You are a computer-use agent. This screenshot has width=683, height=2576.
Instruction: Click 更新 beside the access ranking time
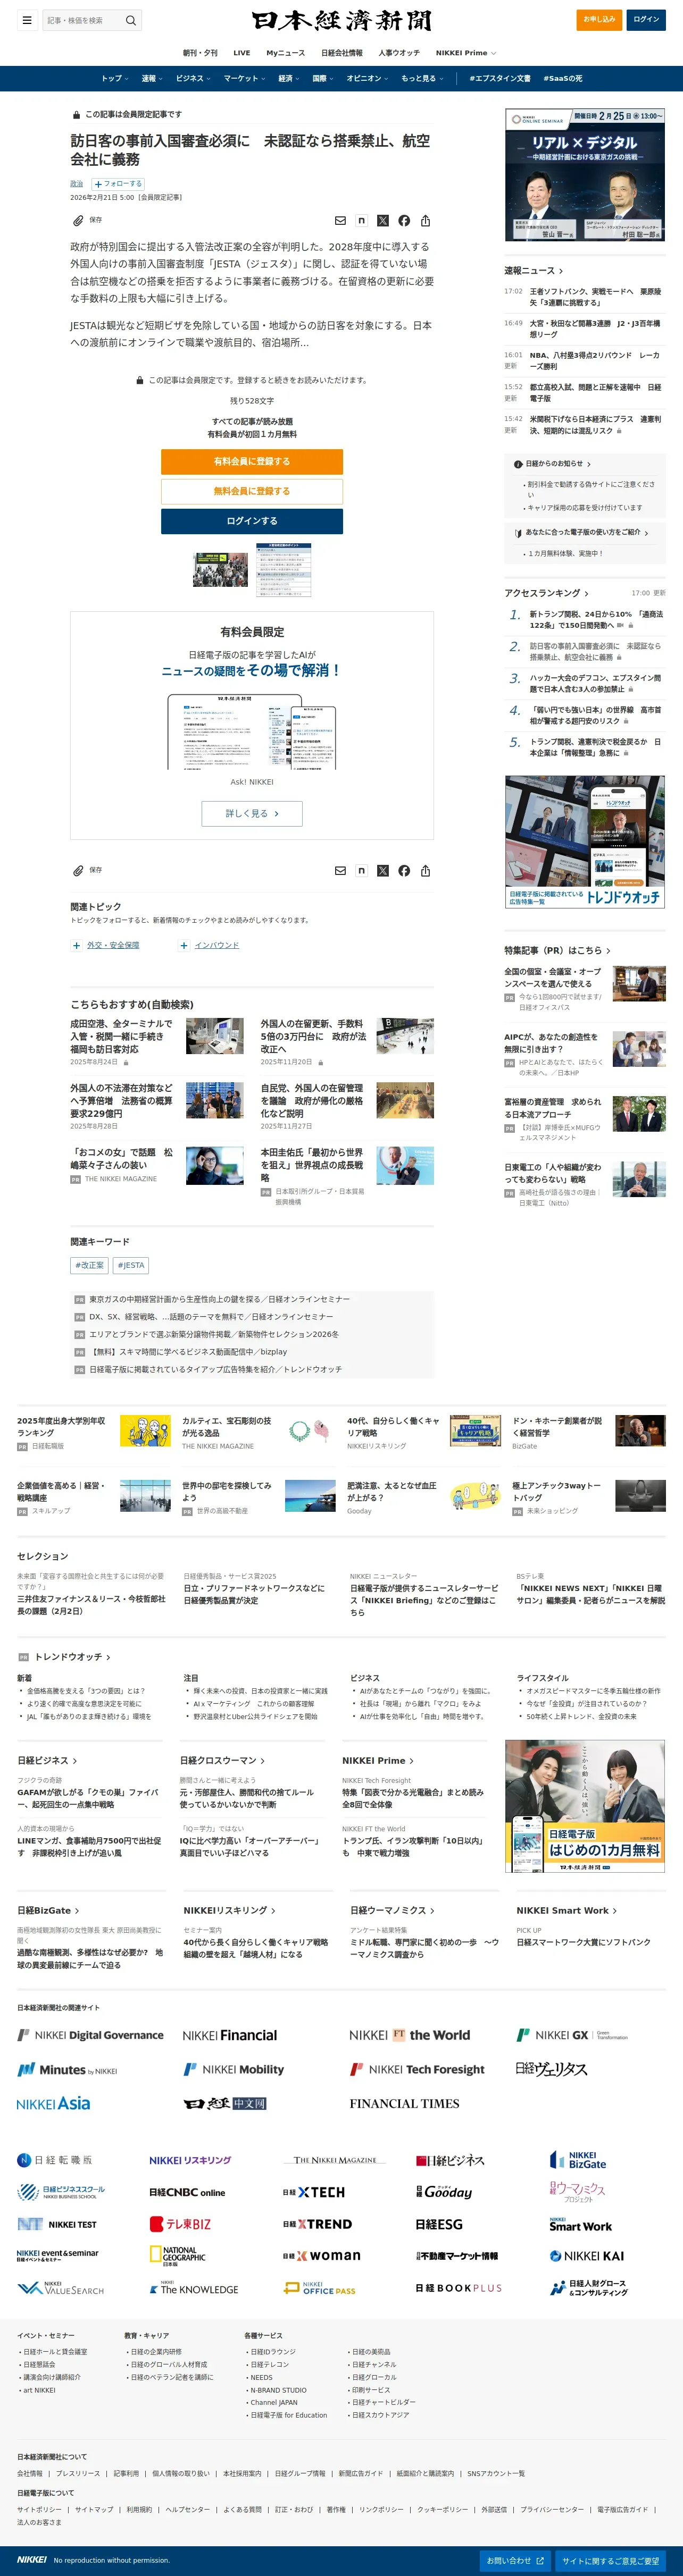click(659, 593)
